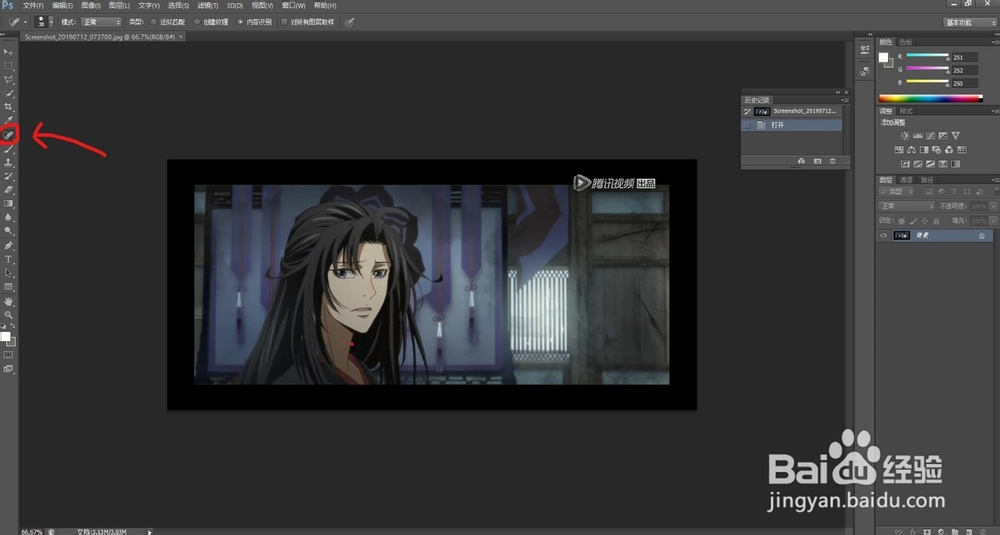Select the Gradient tool
The image size is (1000, 535).
8,204
